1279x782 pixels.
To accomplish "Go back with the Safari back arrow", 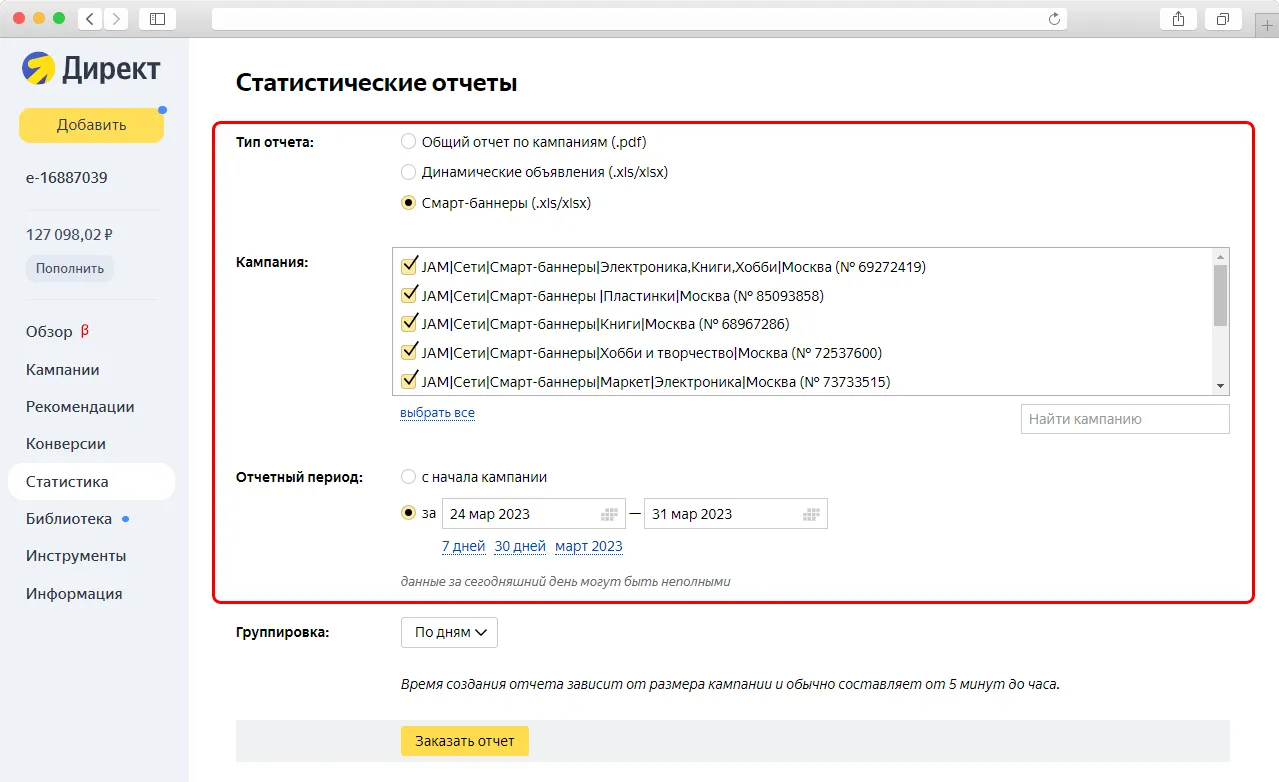I will [x=90, y=19].
